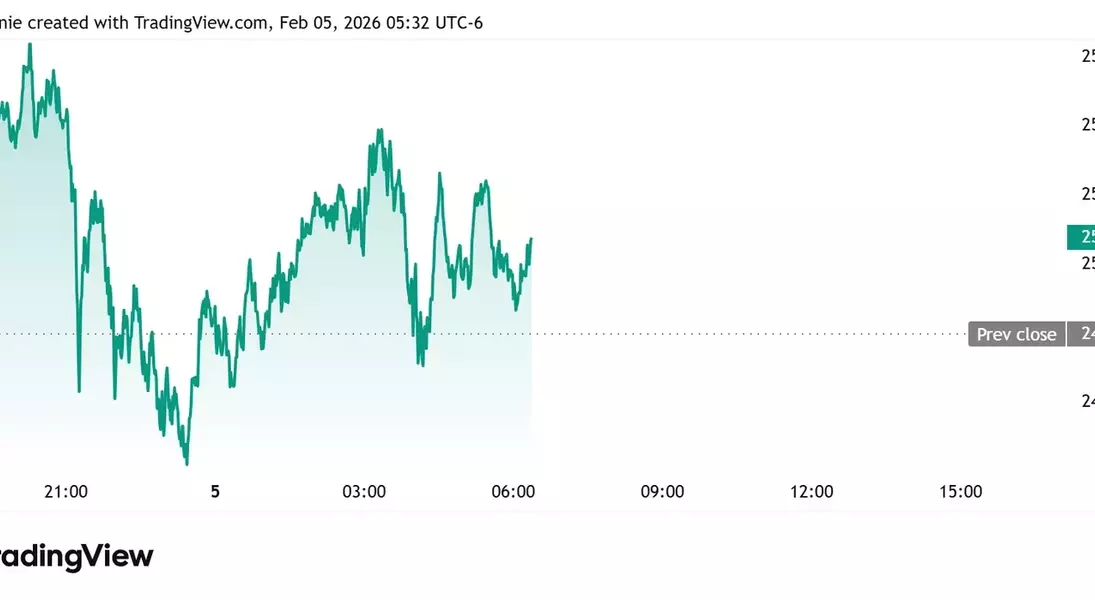The height and width of the screenshot is (600, 1095).
Task: Click the 12:00 time axis label
Action: pyautogui.click(x=811, y=491)
